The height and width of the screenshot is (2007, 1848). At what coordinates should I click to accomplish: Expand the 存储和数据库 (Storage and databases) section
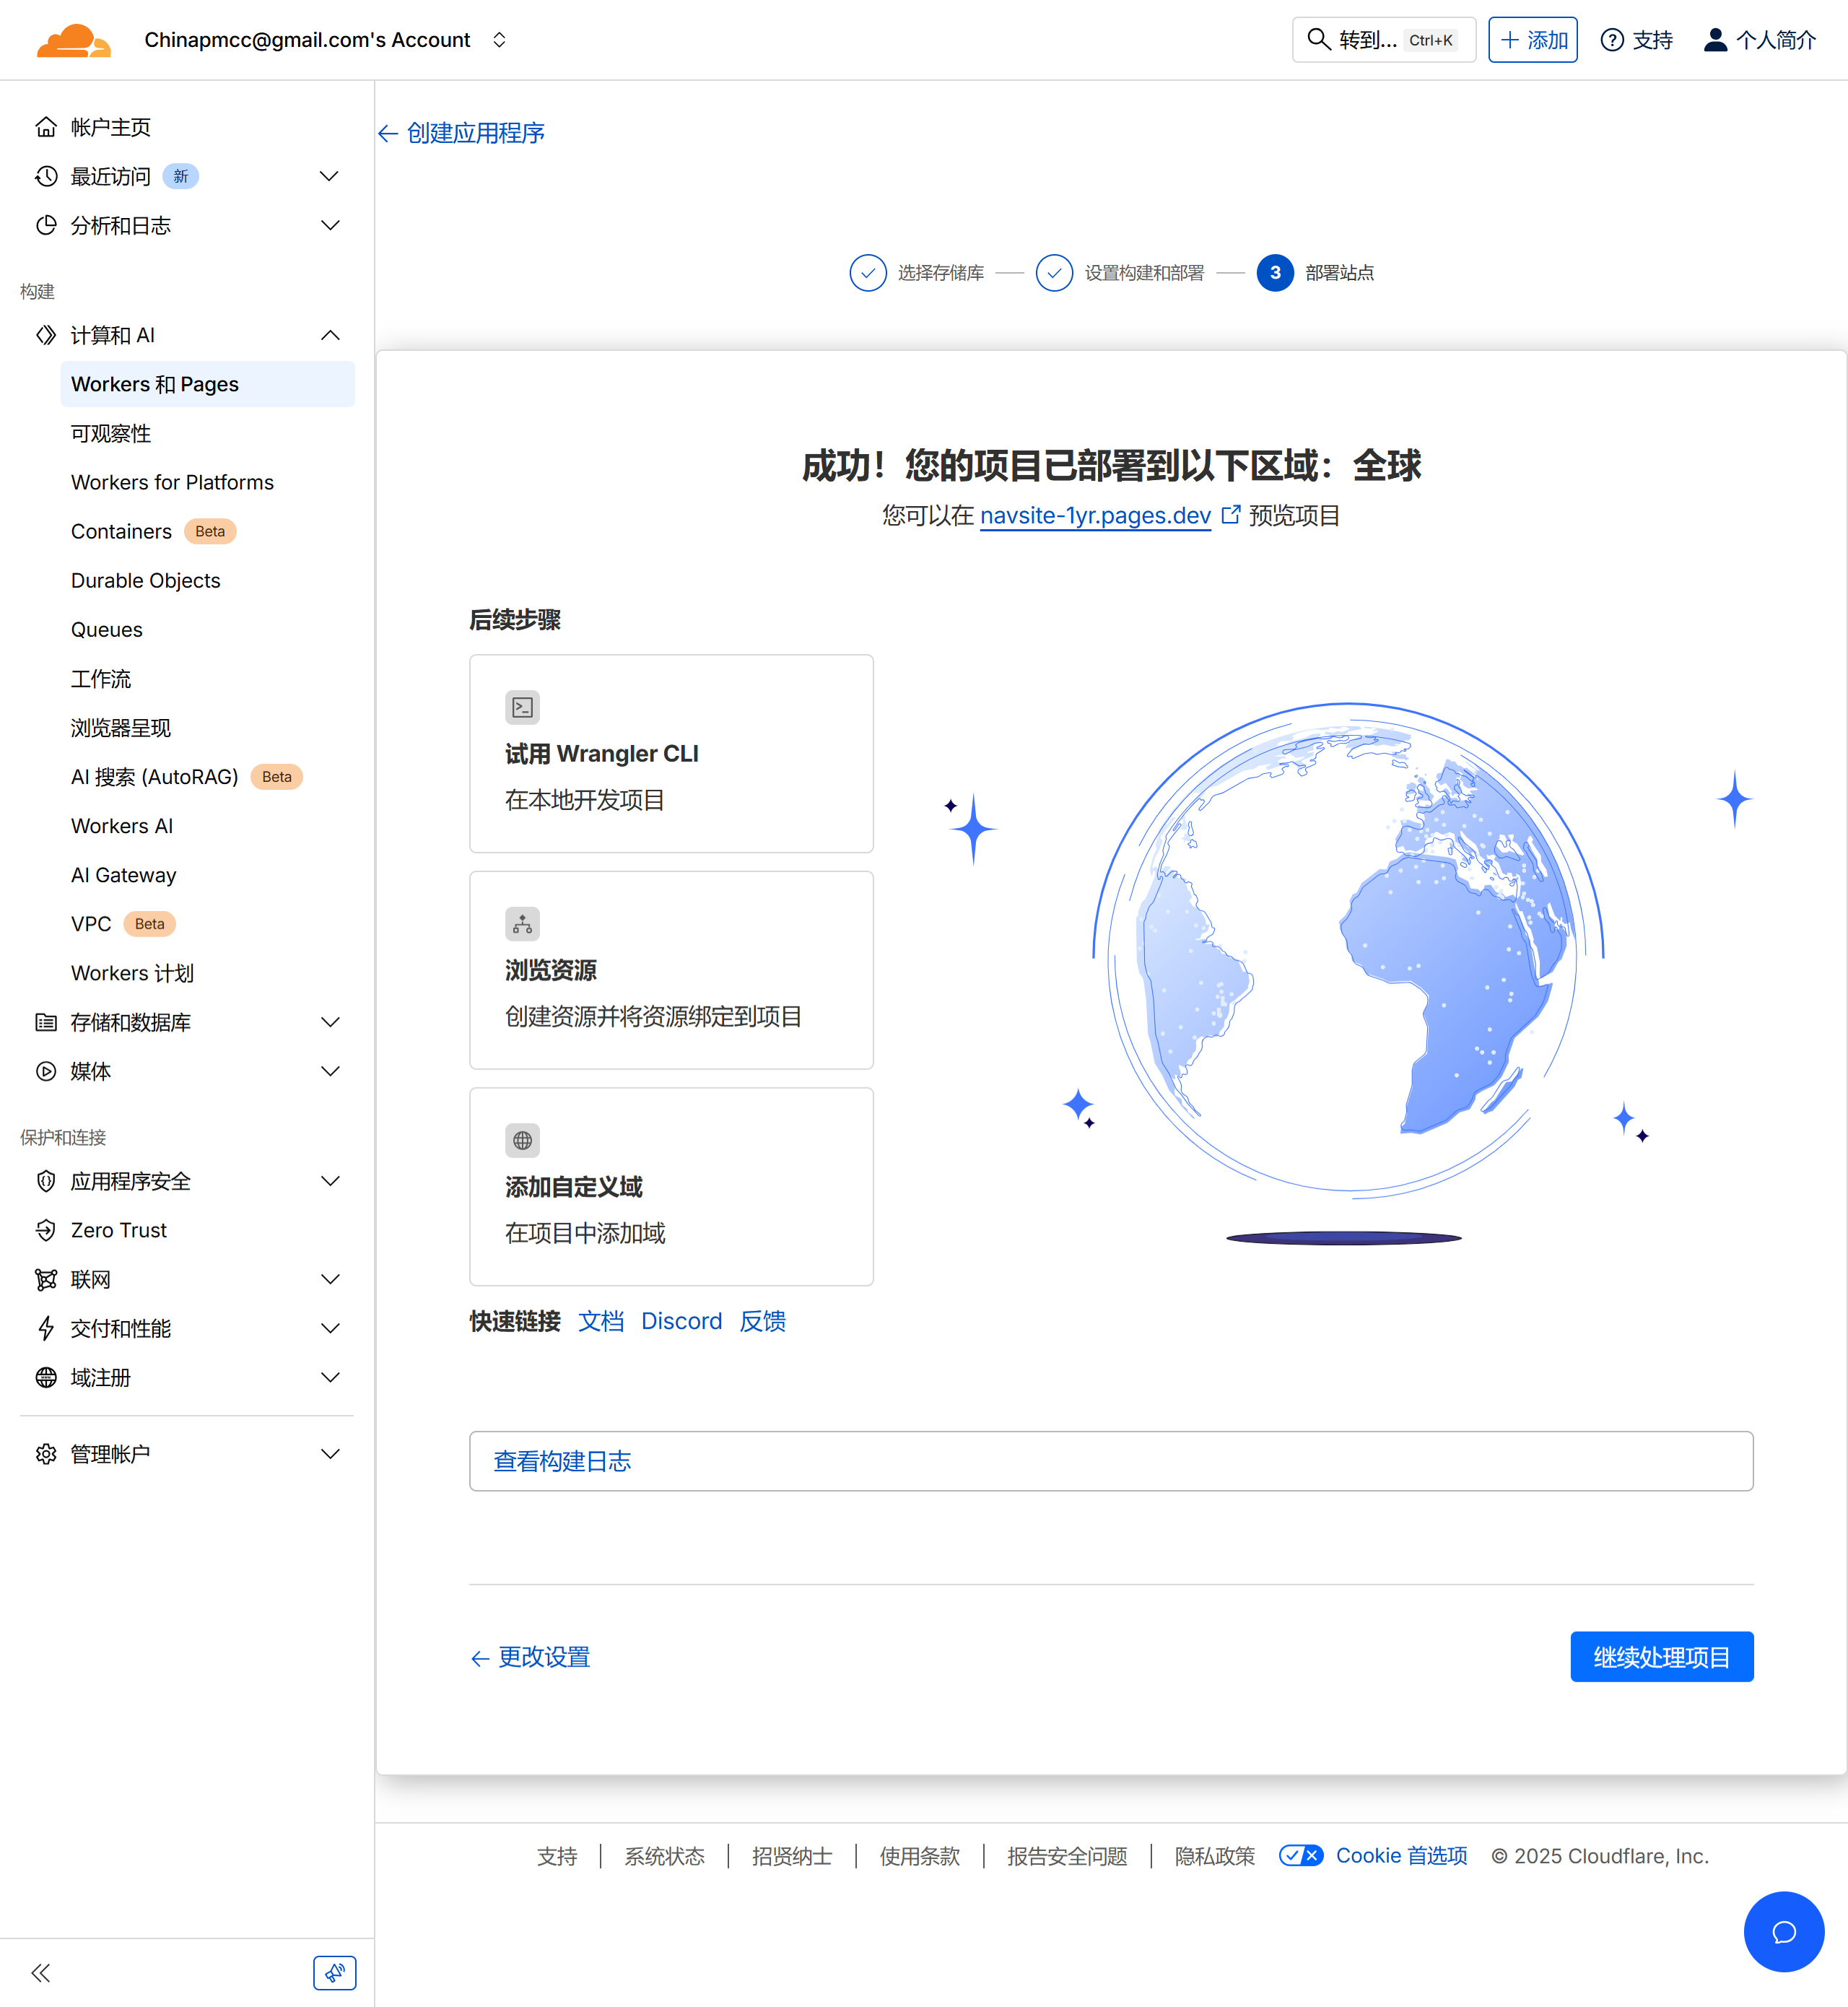coord(330,1022)
